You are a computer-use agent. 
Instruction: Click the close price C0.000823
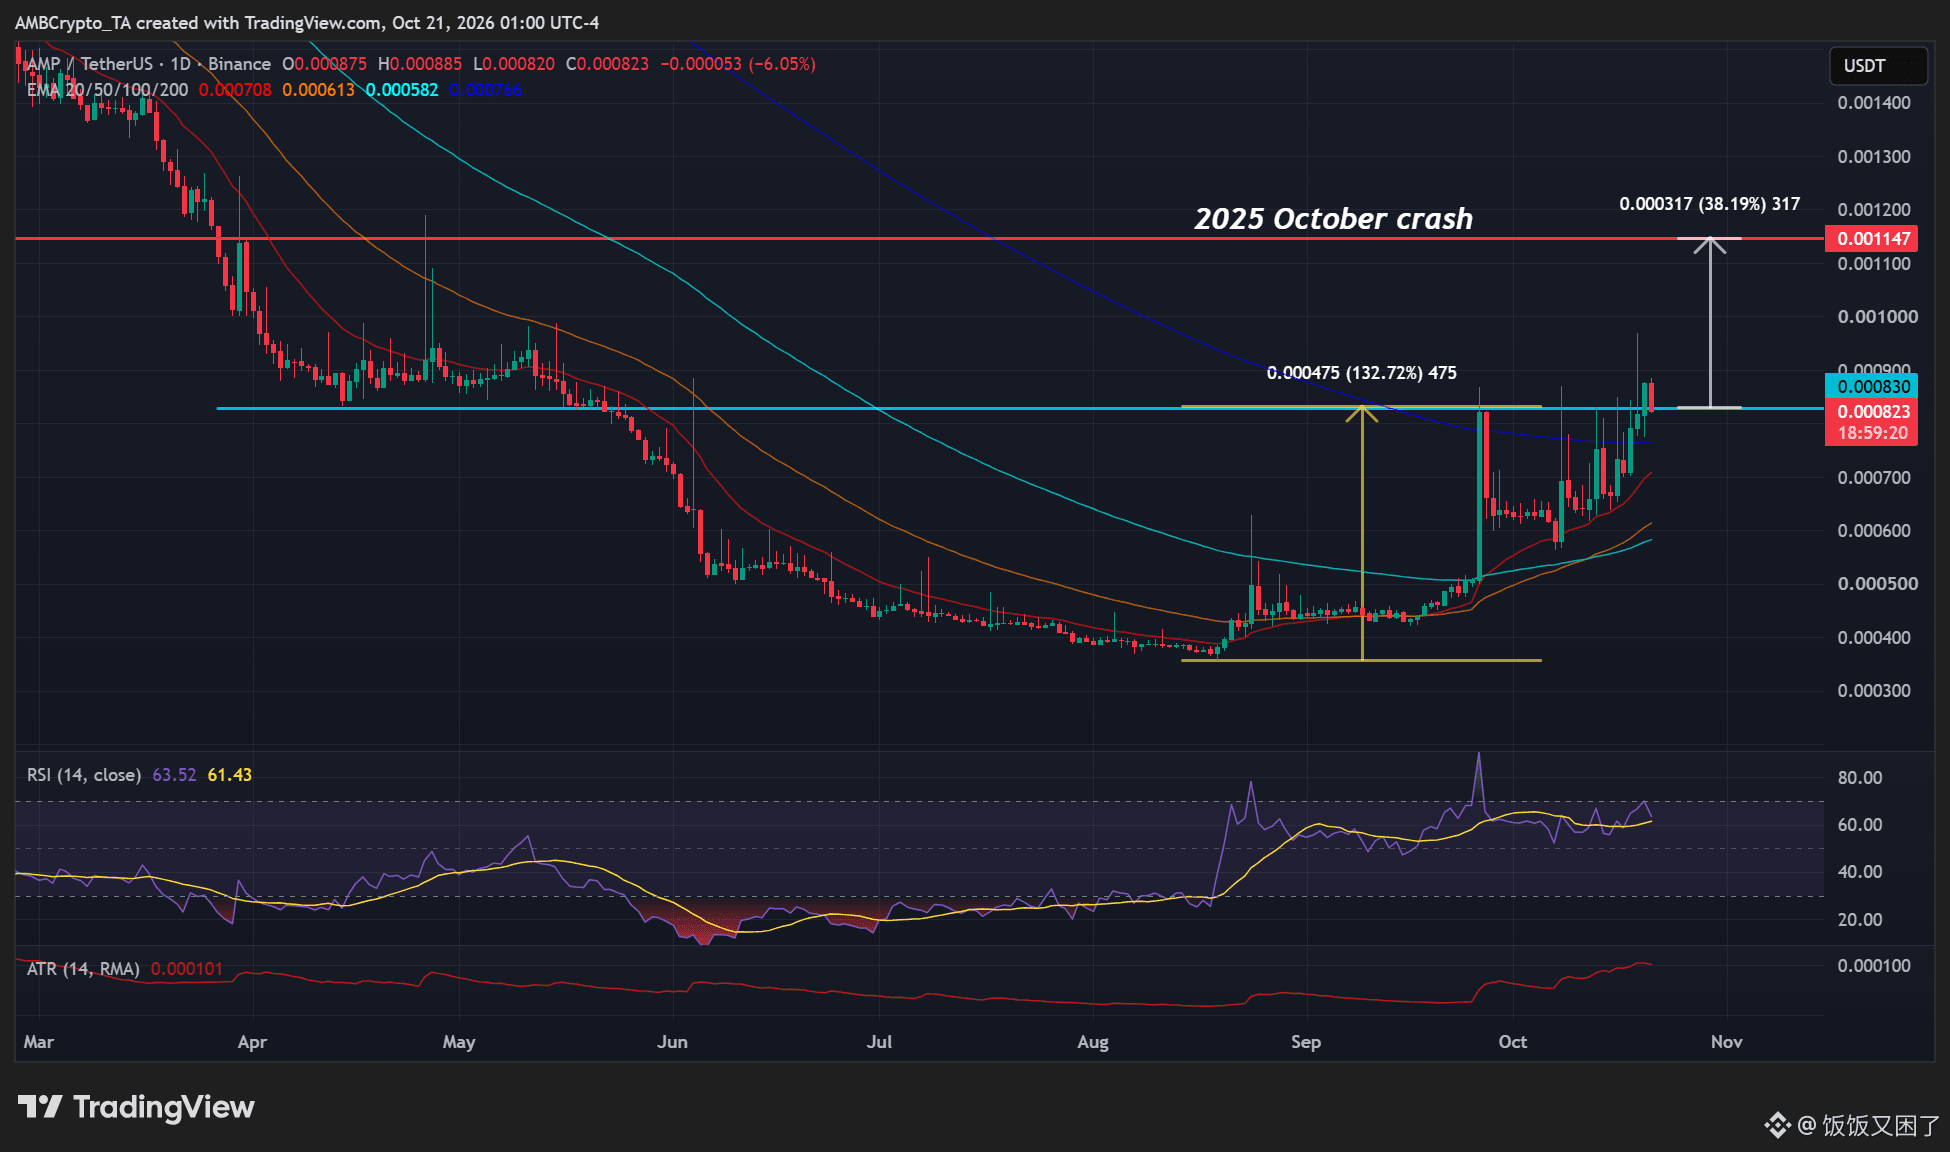click(x=607, y=64)
